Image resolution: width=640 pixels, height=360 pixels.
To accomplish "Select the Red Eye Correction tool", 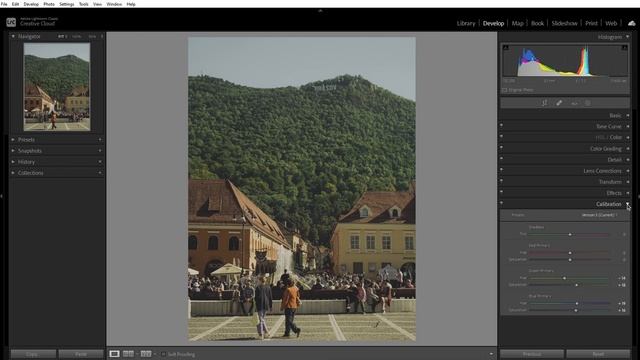I will click(574, 103).
